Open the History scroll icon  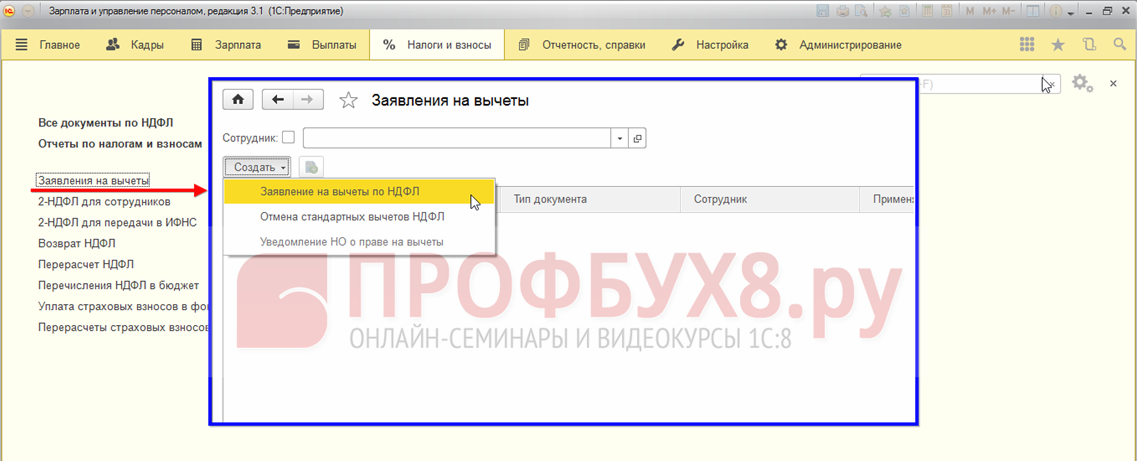click(1088, 45)
